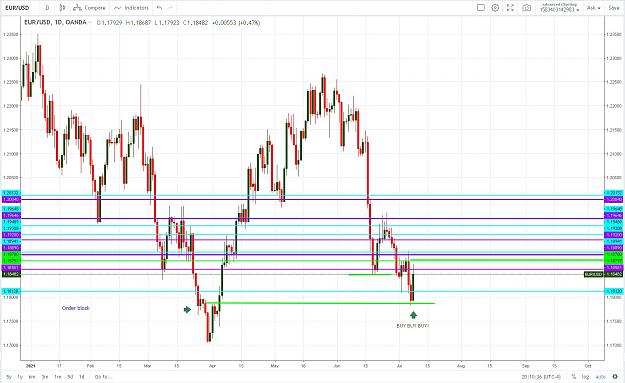Toggle the % percent scale

click(x=574, y=377)
